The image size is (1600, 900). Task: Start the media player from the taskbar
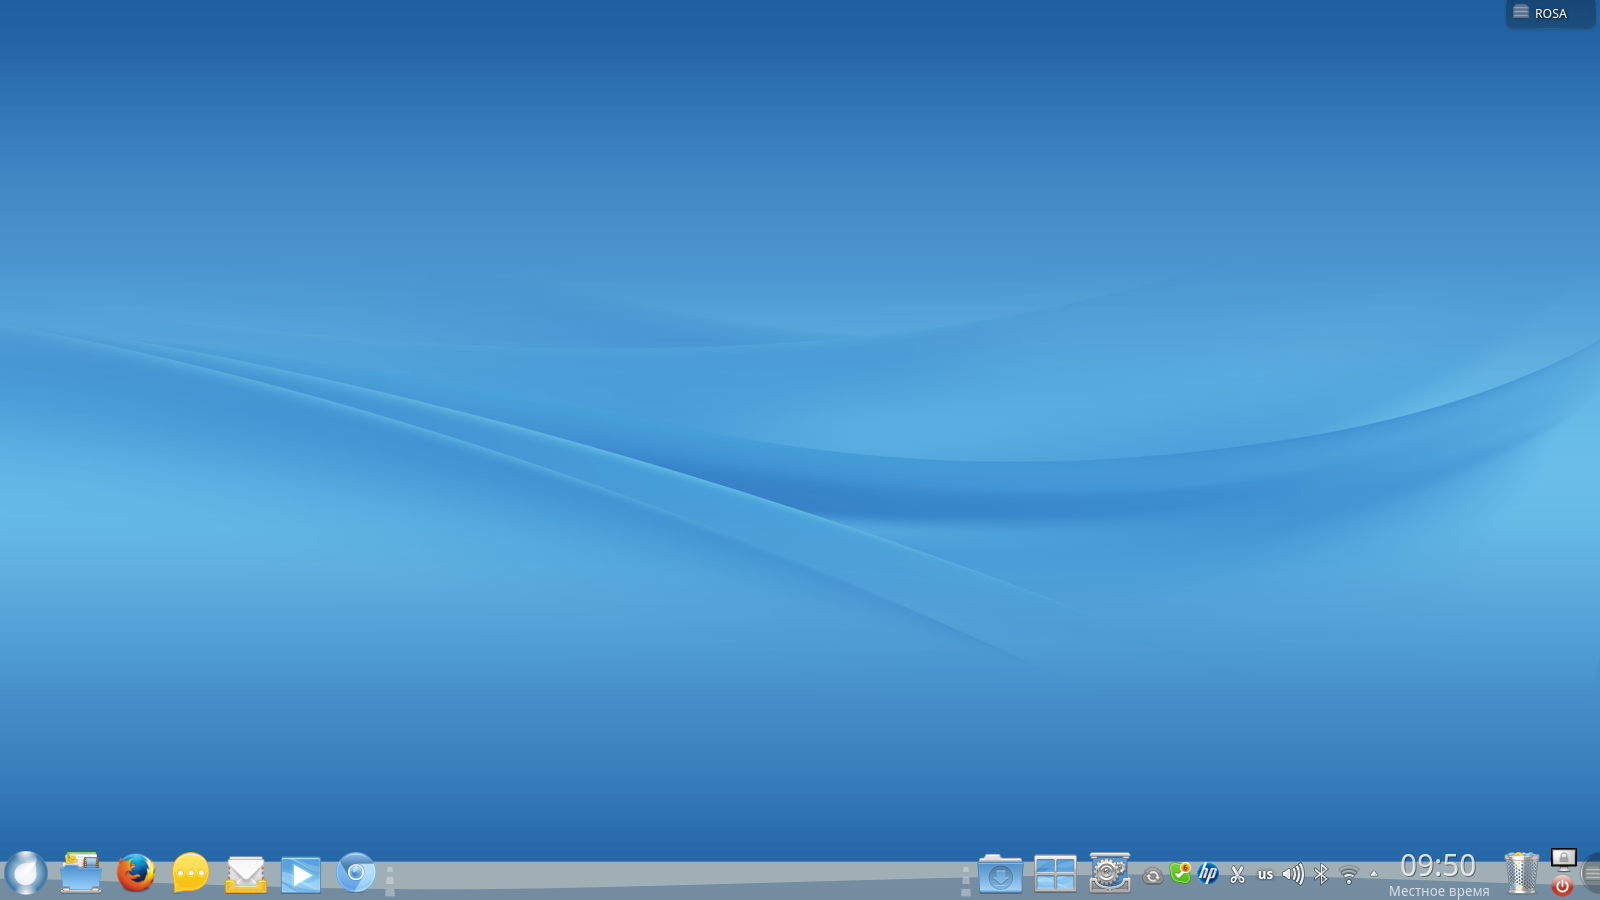click(303, 872)
